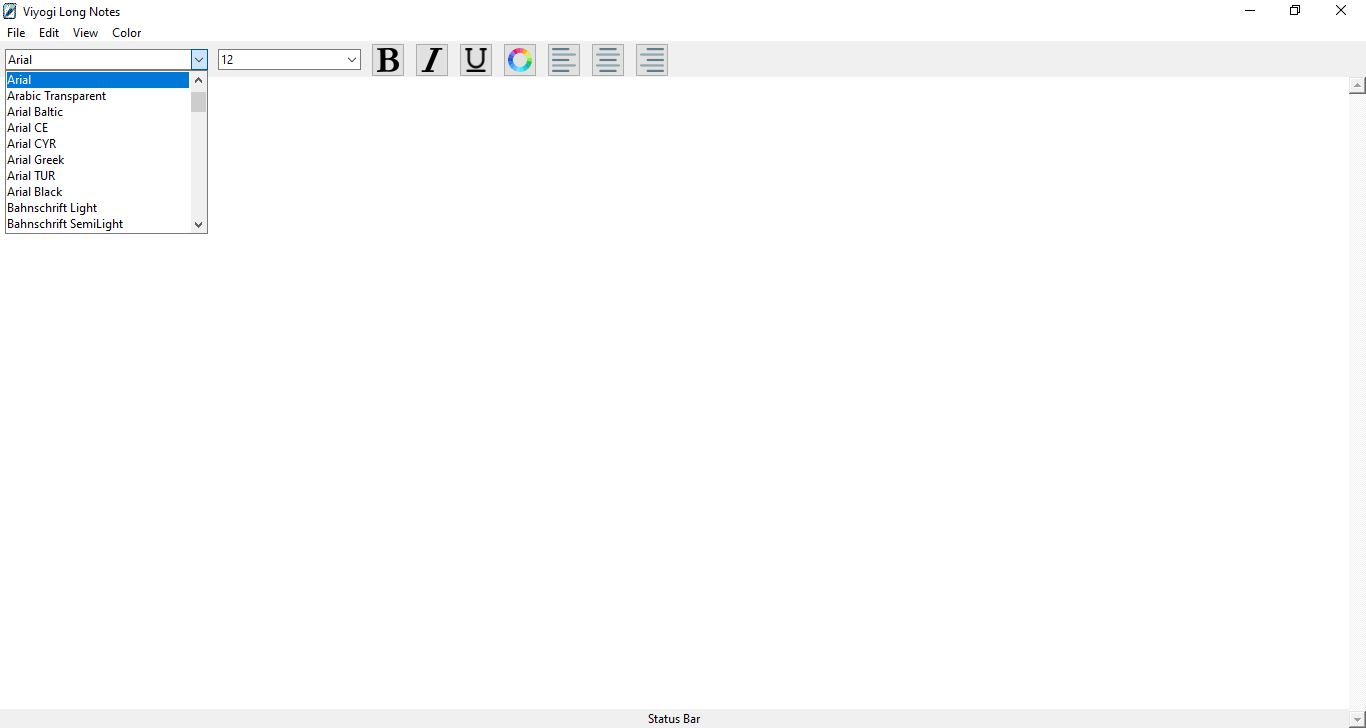
Task: Pick Arial Baltic in font list
Action: coord(98,112)
